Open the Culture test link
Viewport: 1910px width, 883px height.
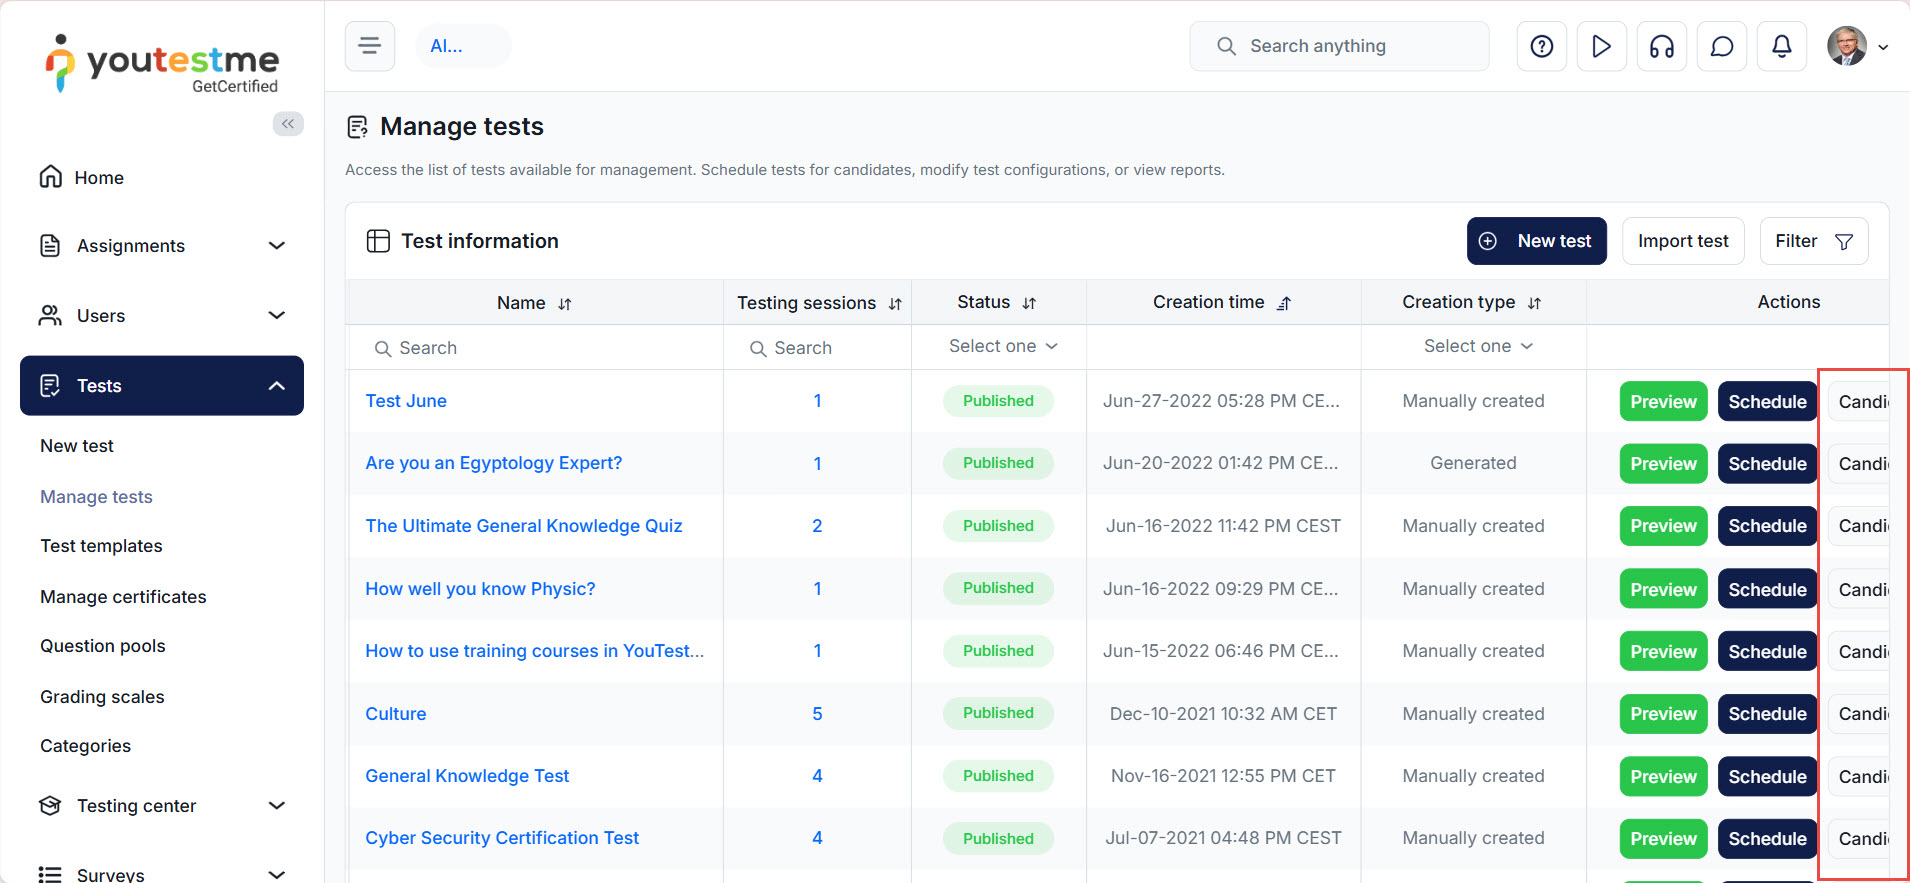(396, 714)
